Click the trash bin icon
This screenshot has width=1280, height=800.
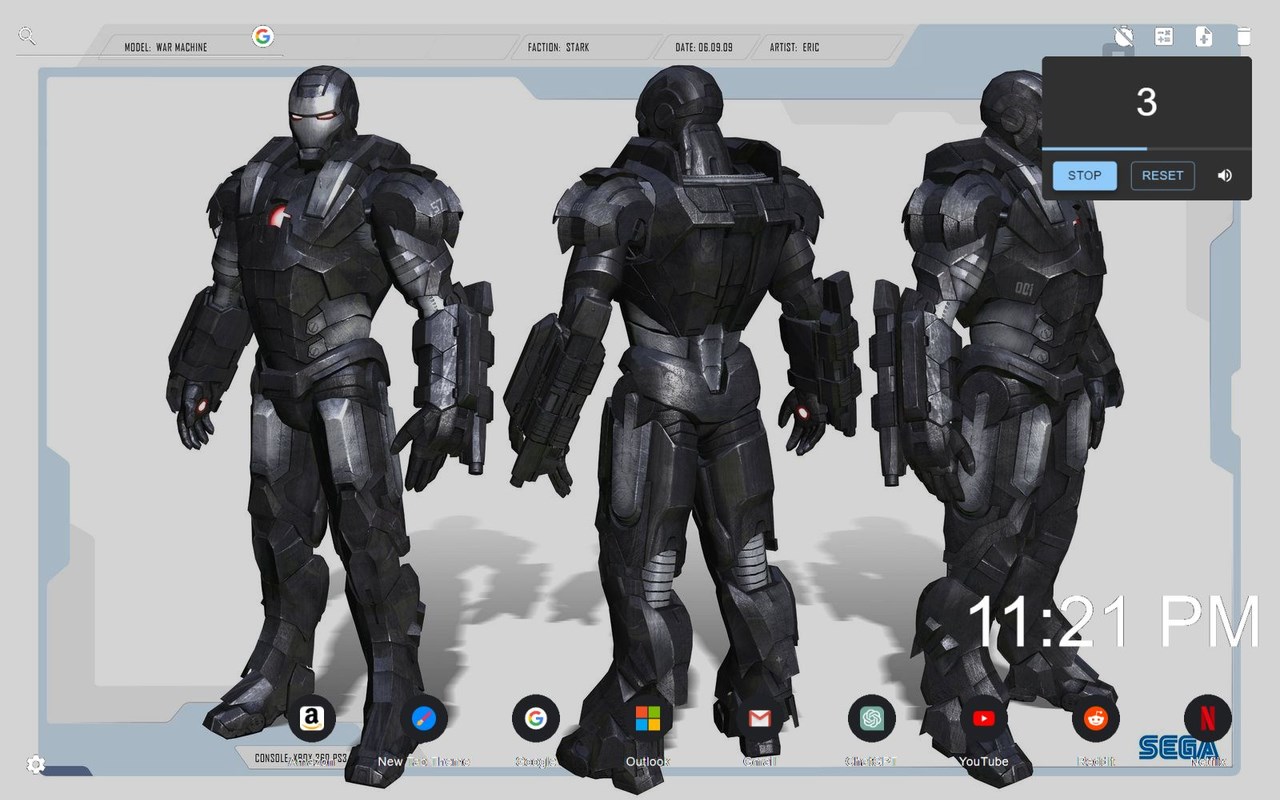pos(1244,37)
